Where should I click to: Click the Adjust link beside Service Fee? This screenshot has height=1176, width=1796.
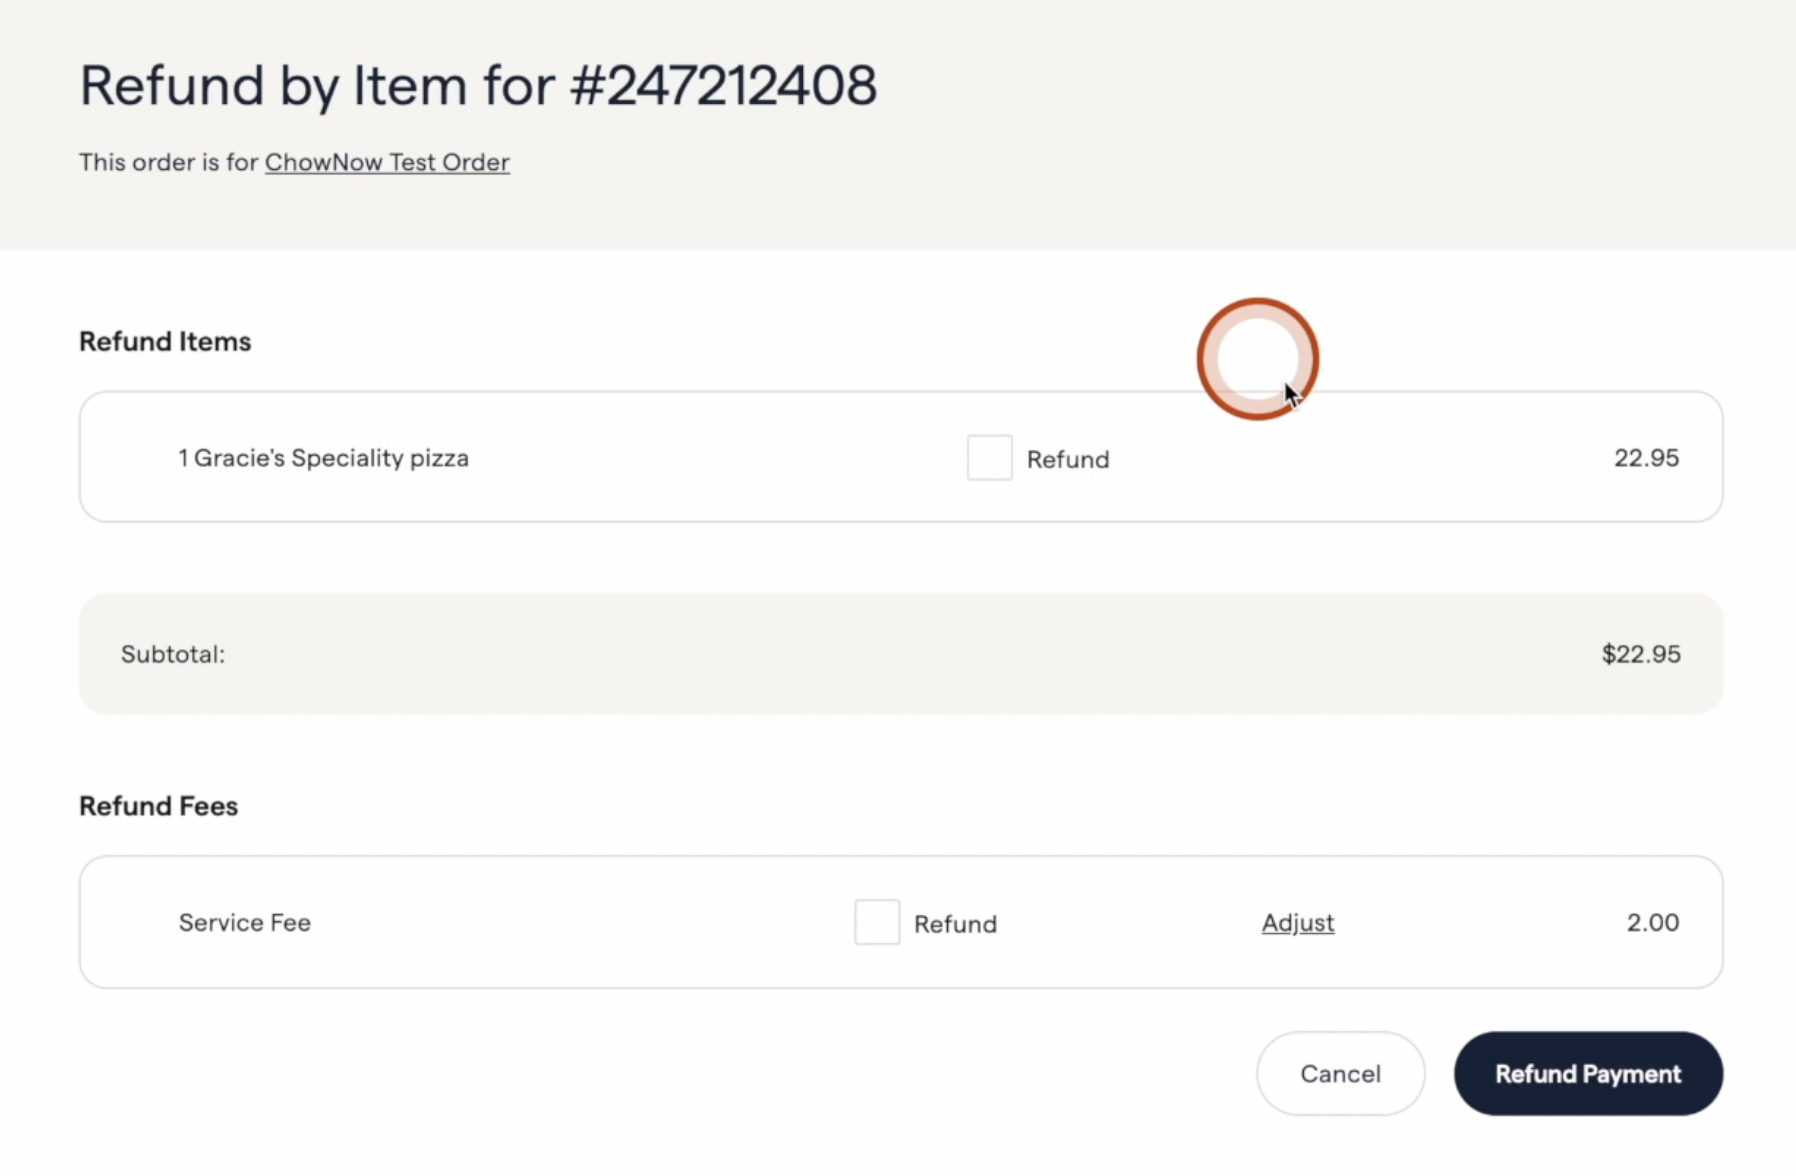click(x=1297, y=922)
